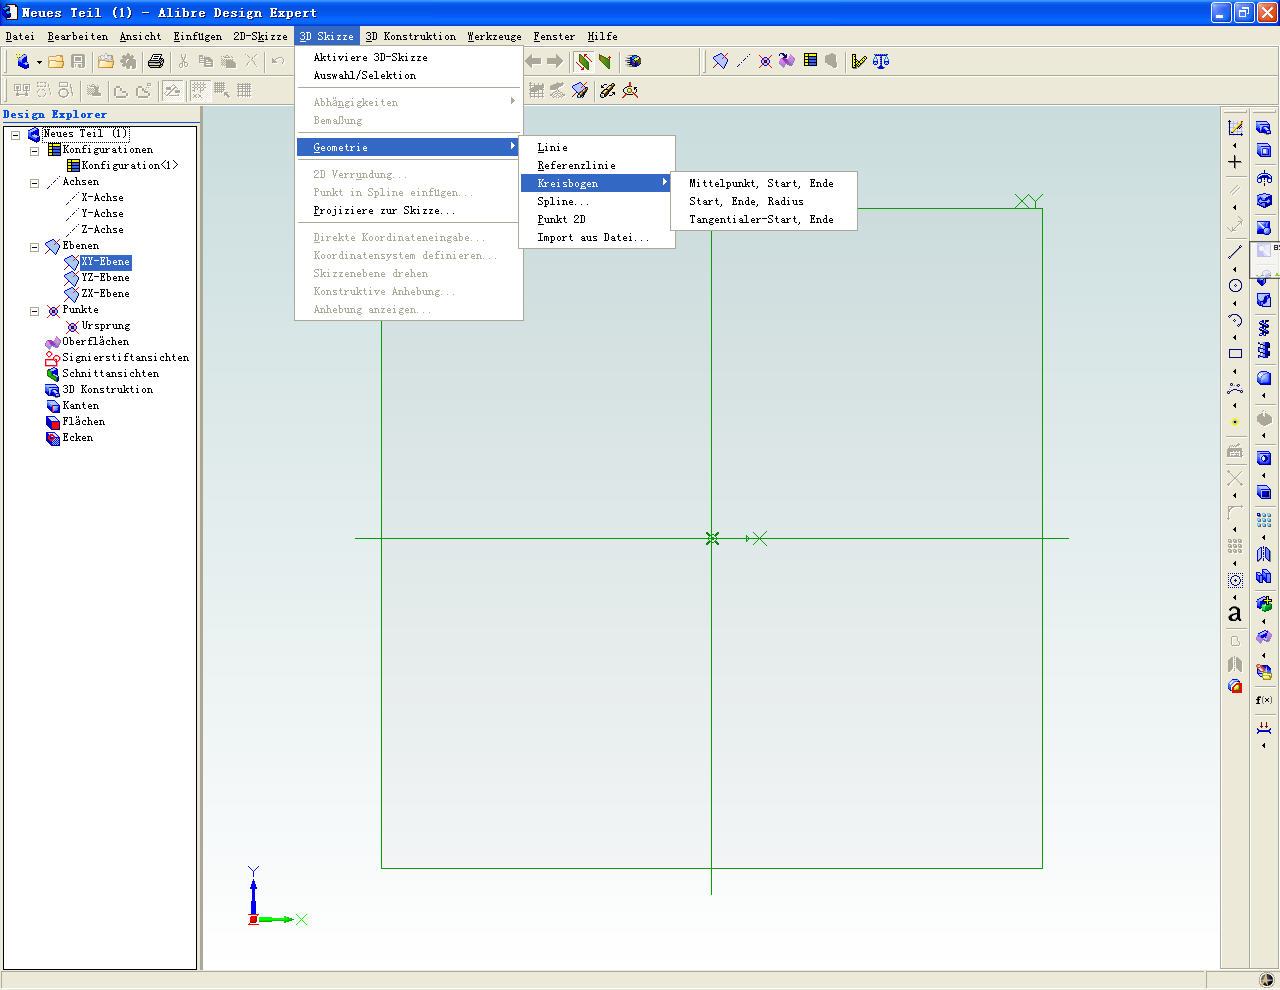Click the shaded globe view icon
The image size is (1280, 990).
click(633, 61)
